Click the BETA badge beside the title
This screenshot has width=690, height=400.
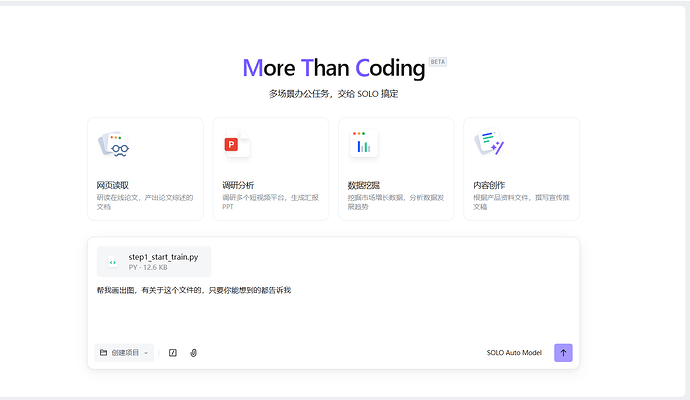coord(438,62)
